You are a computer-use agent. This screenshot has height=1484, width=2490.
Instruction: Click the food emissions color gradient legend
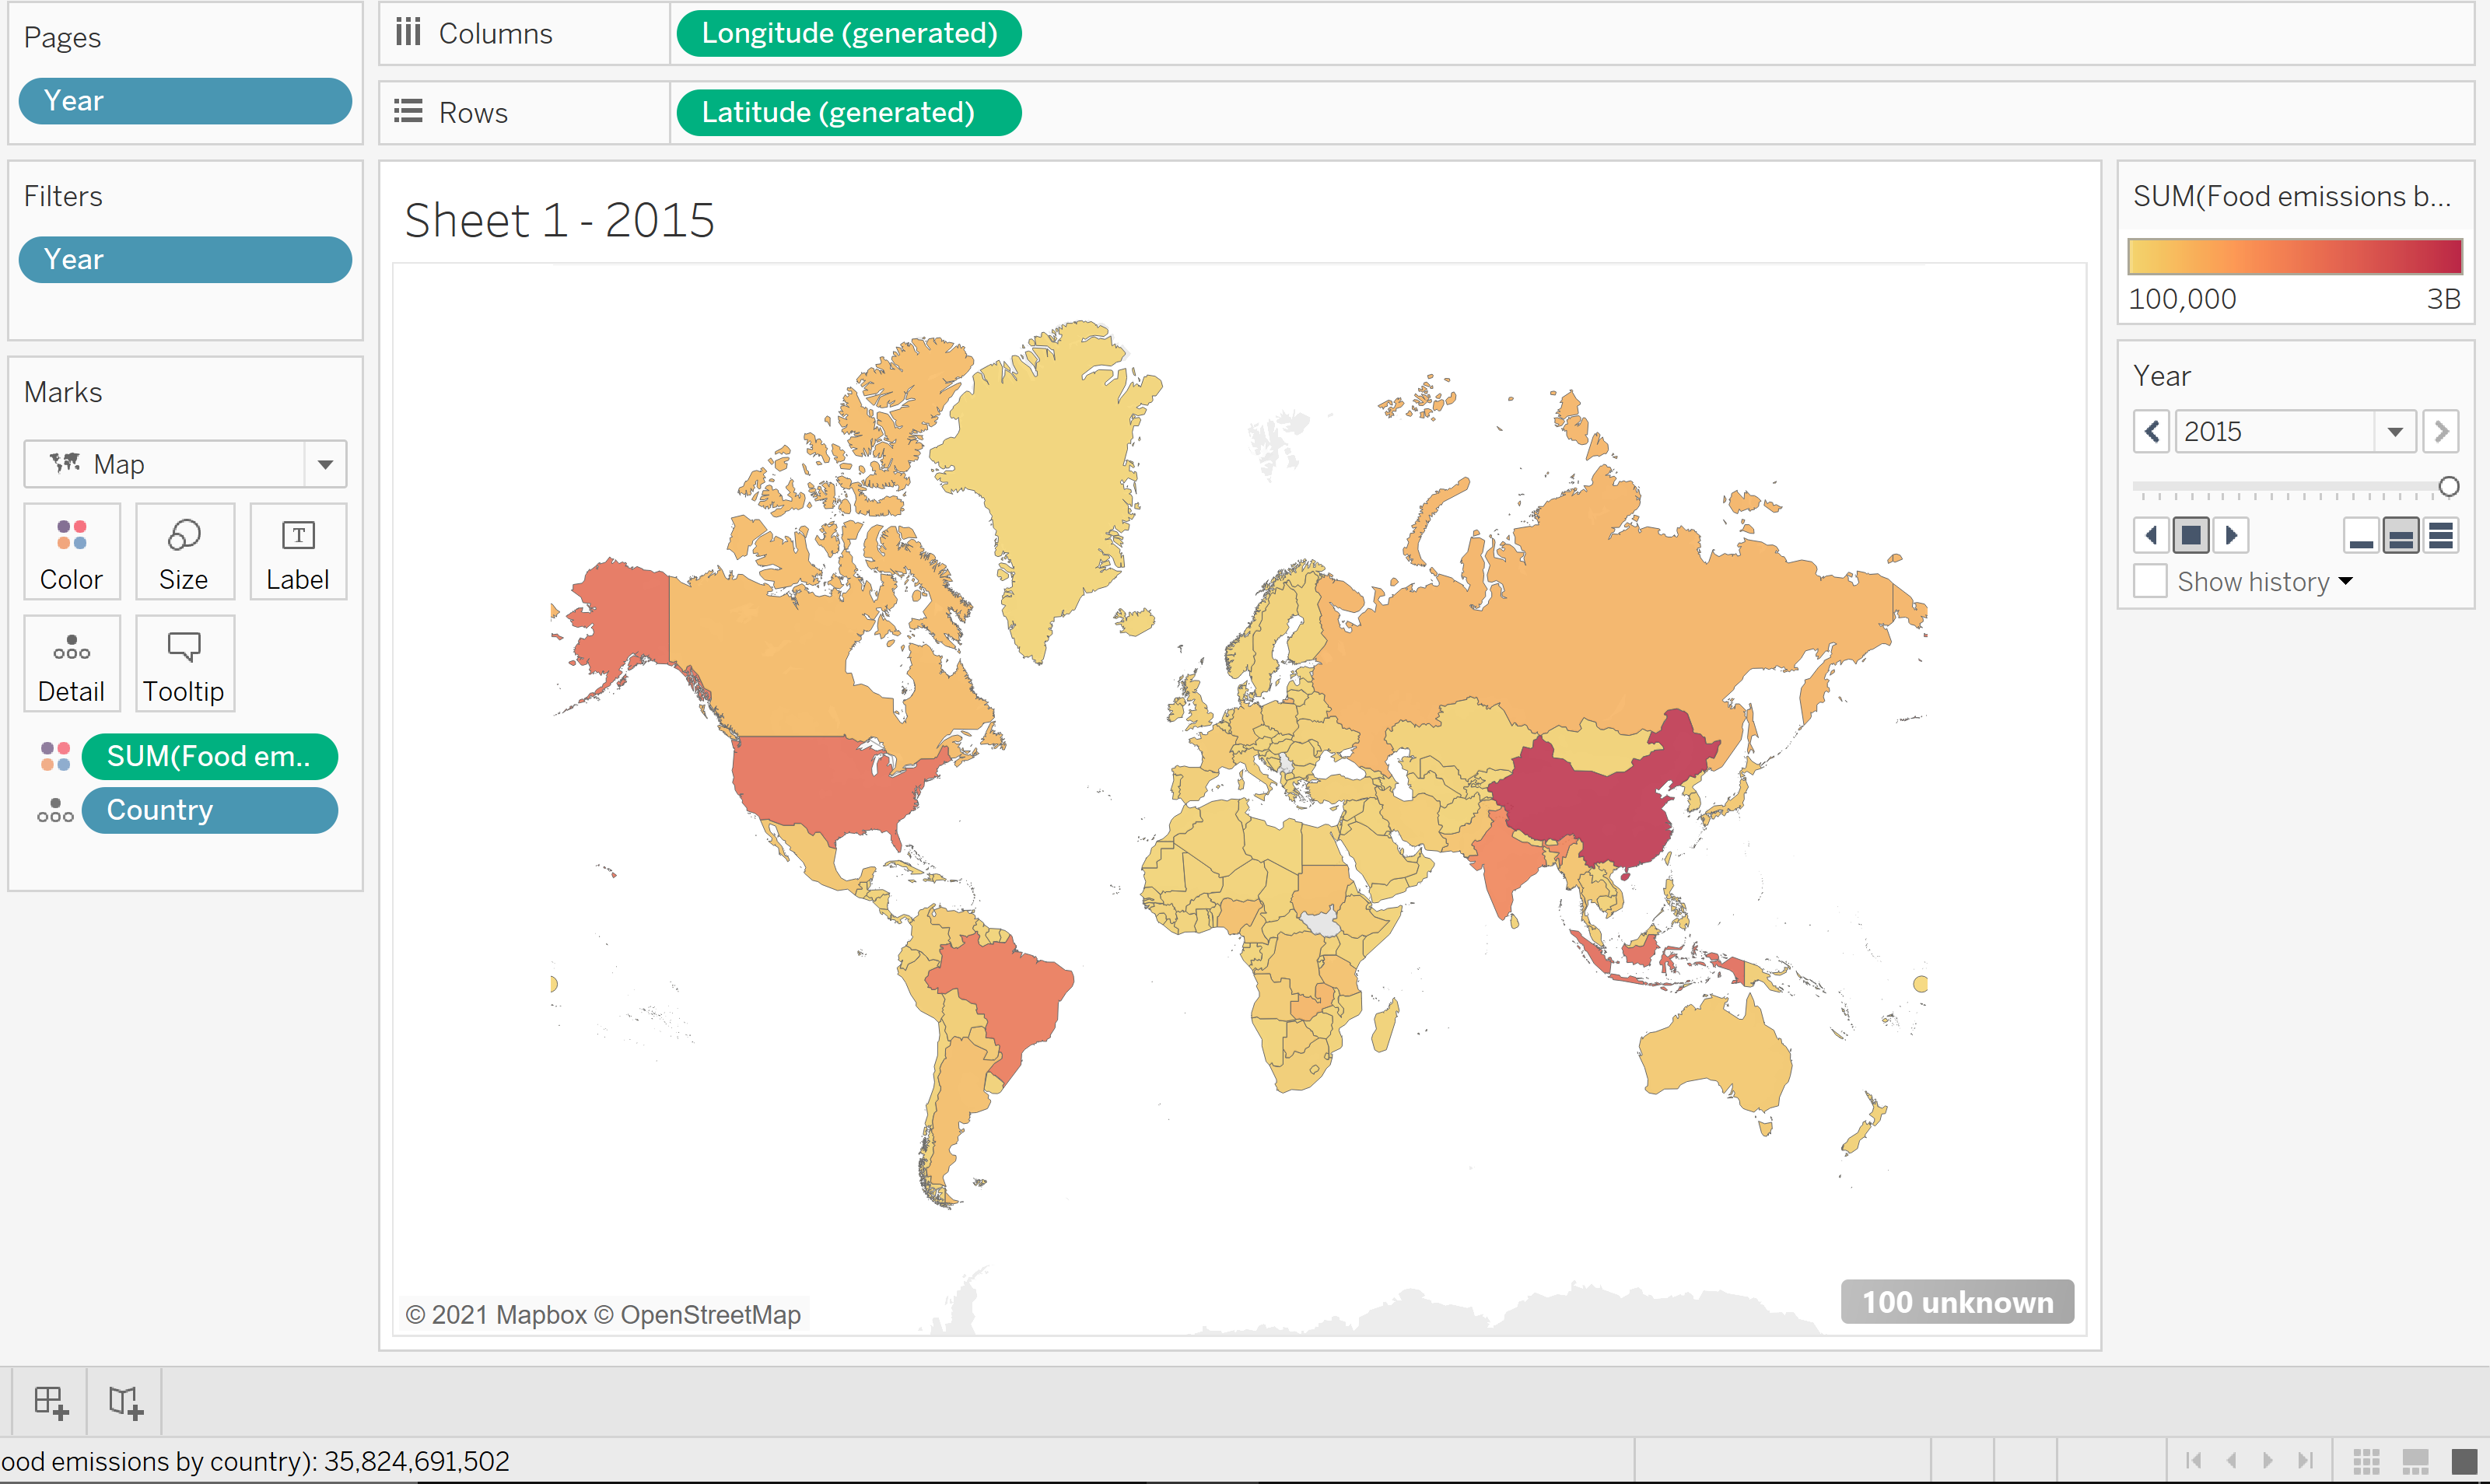coord(2295,257)
